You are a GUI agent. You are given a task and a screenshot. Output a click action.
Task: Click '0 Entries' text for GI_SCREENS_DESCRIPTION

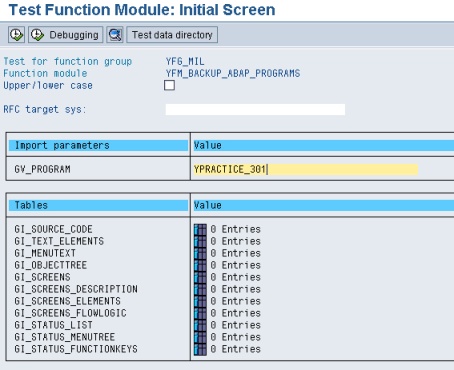pos(235,289)
